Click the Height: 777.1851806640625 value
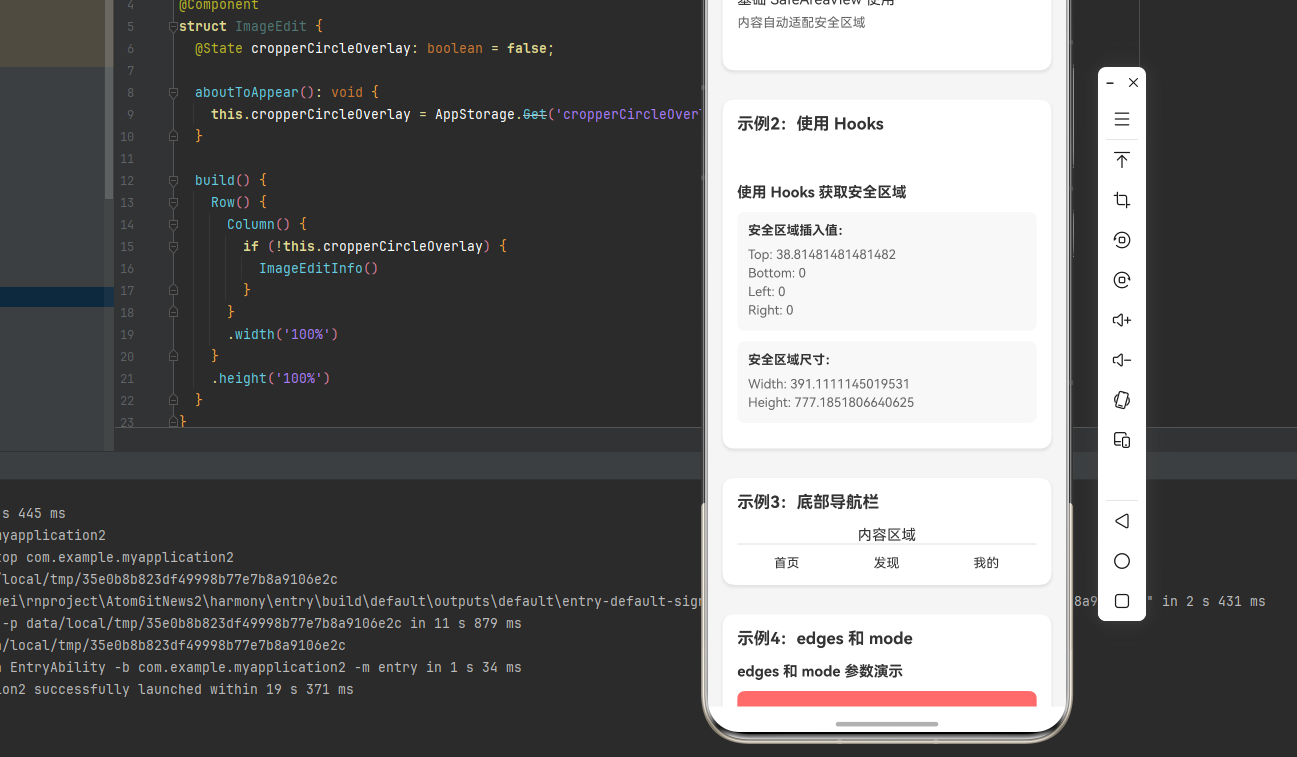The height and width of the screenshot is (757, 1297). tap(831, 403)
